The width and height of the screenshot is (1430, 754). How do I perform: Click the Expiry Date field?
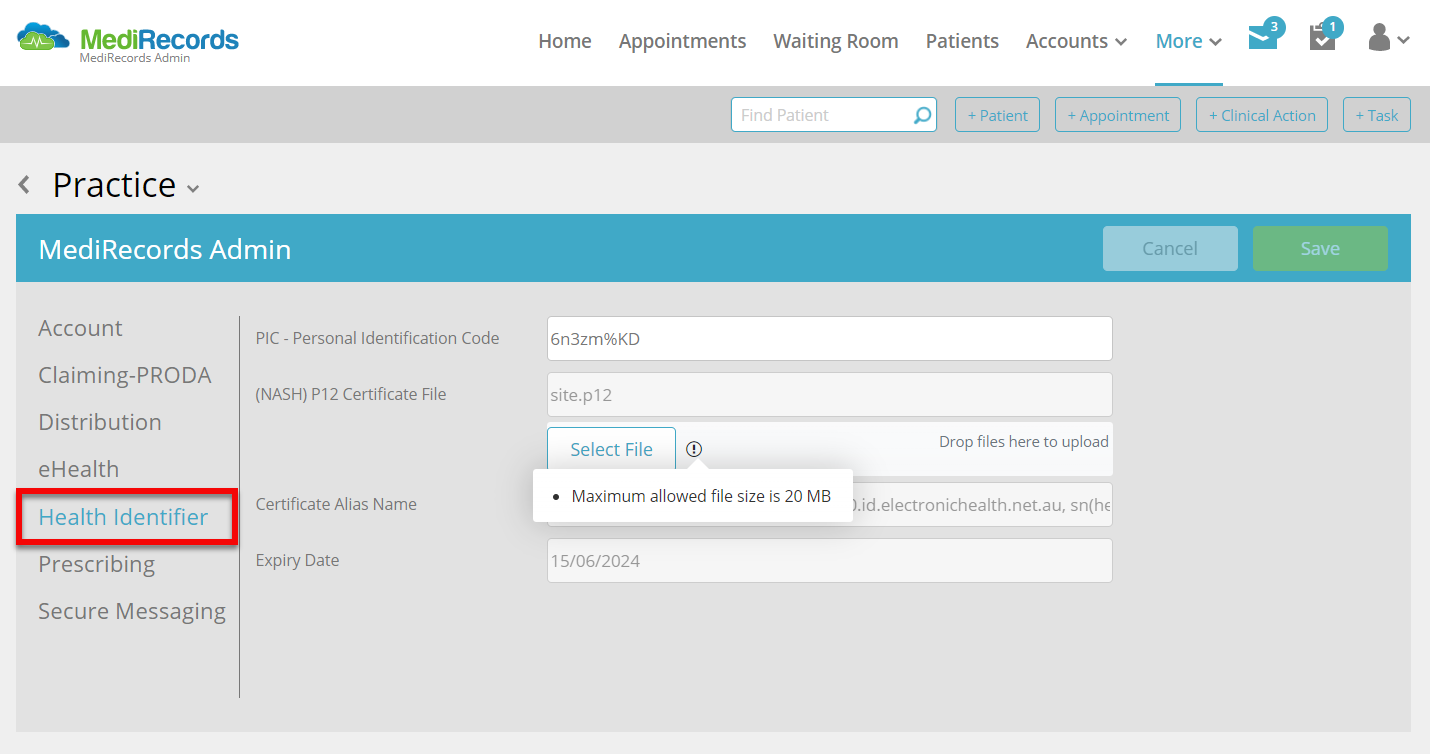830,561
